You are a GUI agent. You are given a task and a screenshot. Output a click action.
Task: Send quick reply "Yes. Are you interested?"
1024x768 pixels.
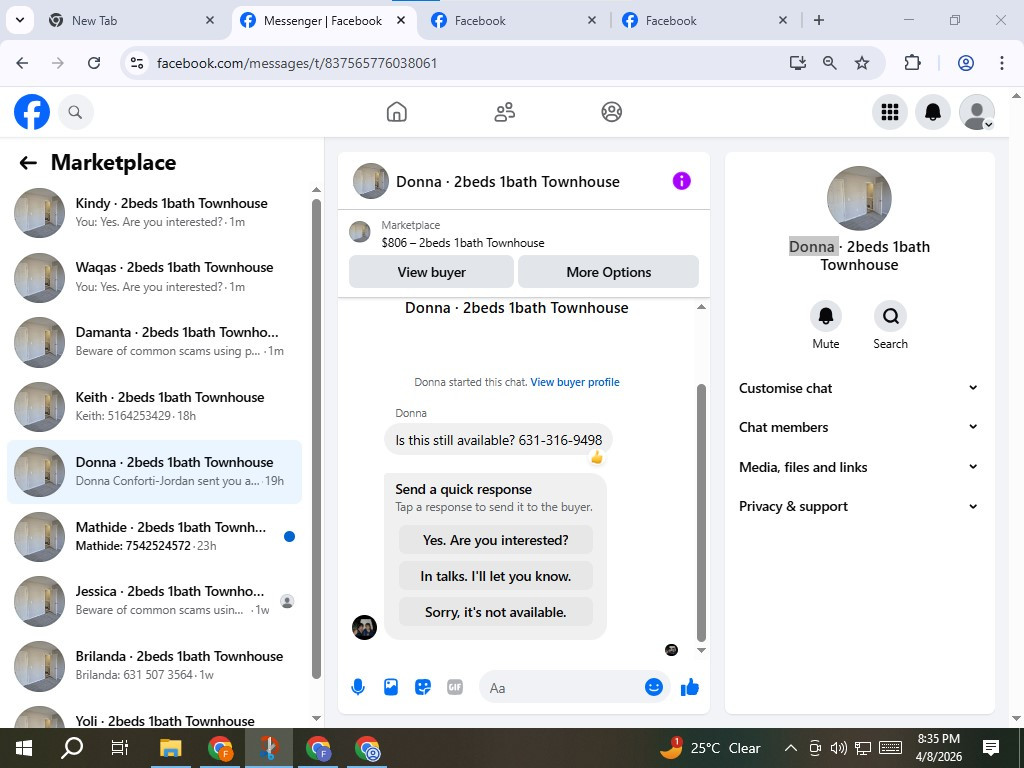496,540
